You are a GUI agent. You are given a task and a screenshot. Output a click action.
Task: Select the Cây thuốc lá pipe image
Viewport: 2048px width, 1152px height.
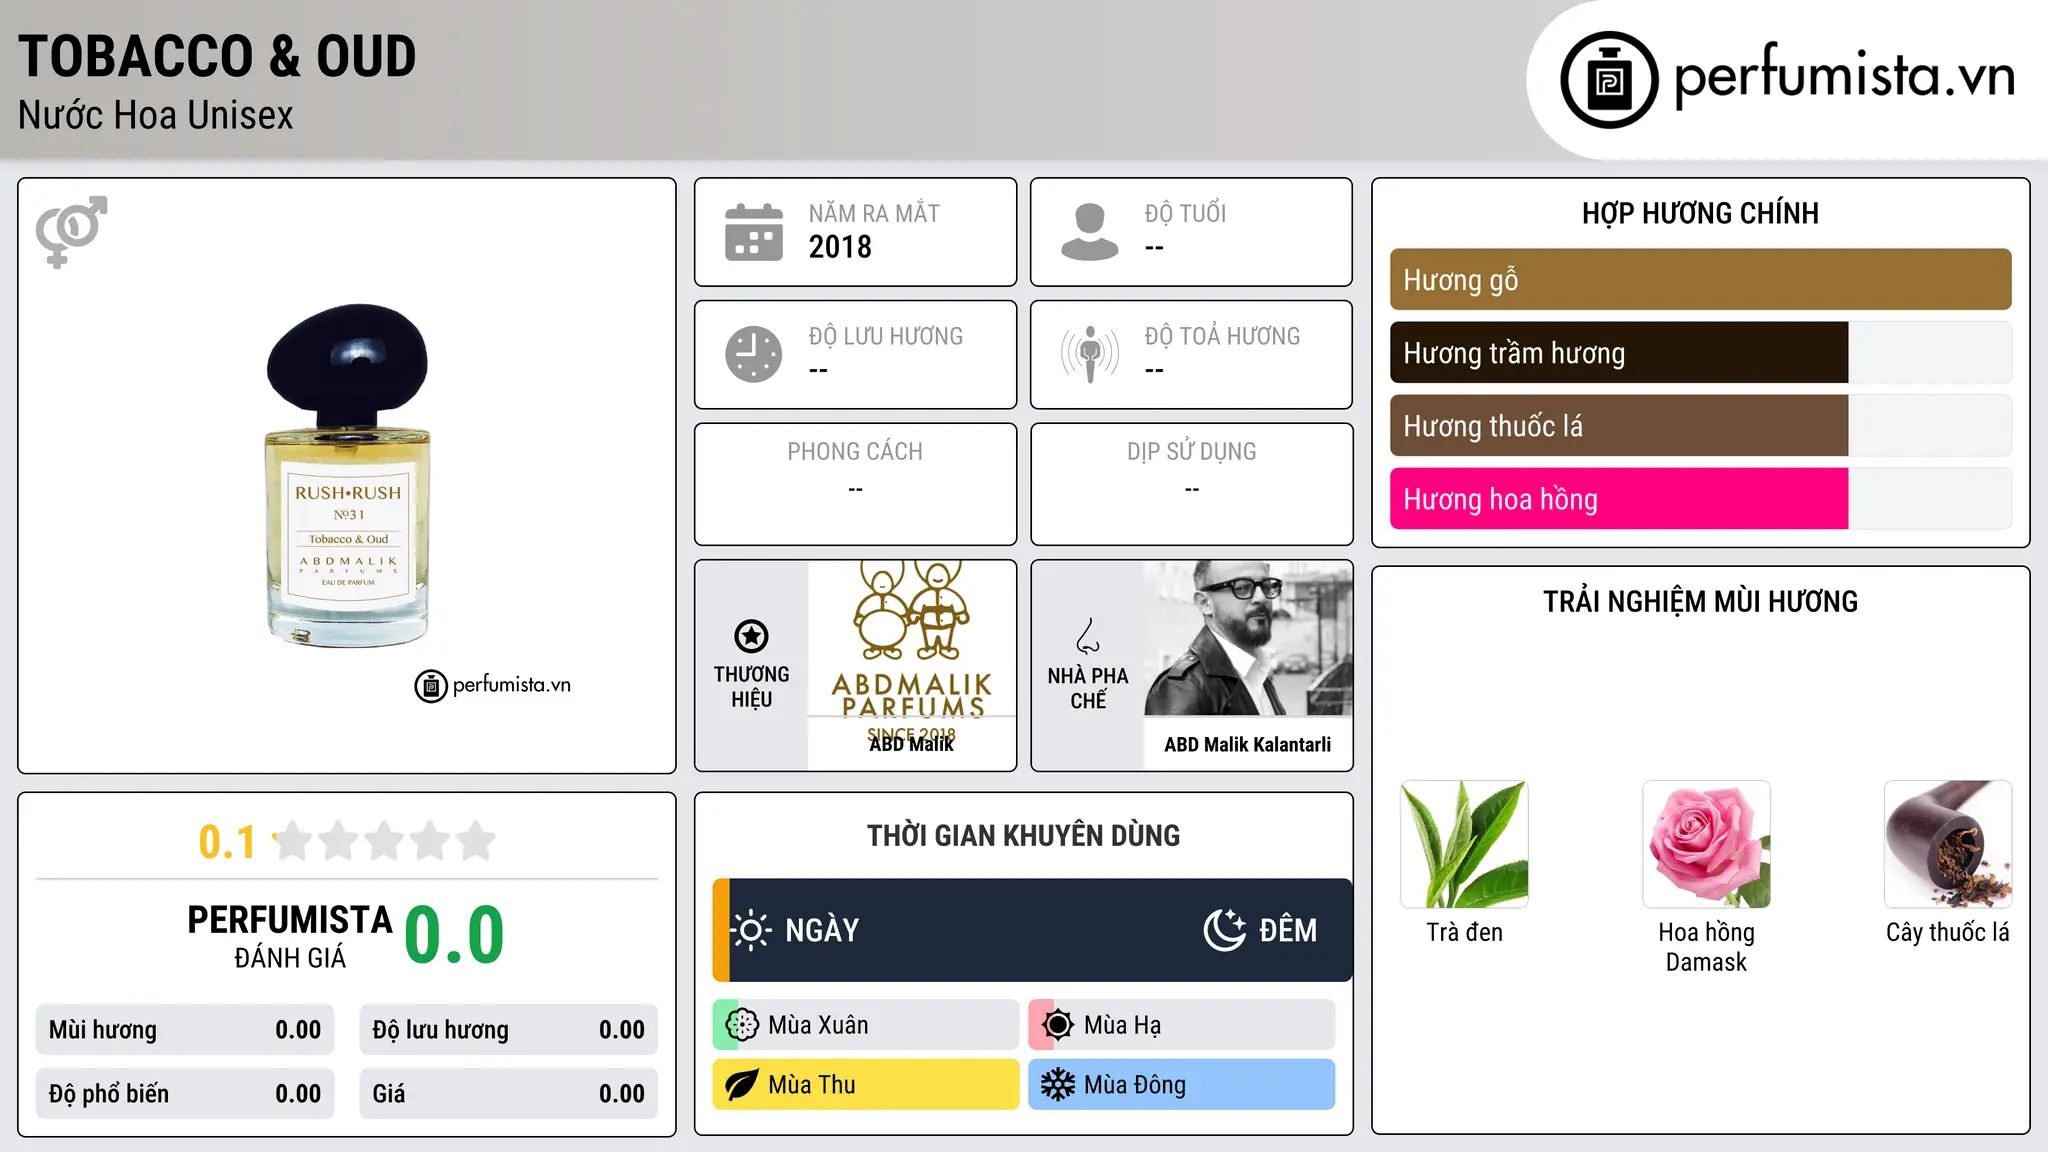(x=1948, y=844)
